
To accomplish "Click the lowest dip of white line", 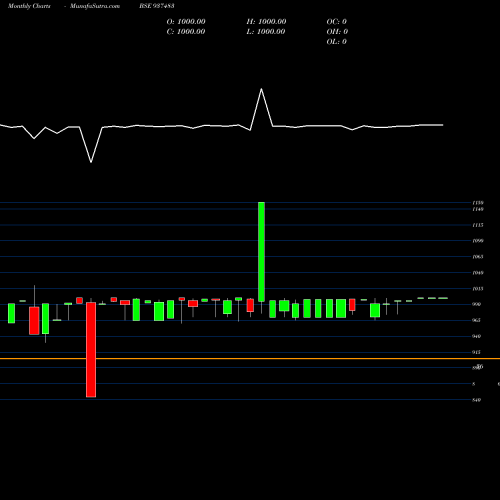I will point(91,162).
